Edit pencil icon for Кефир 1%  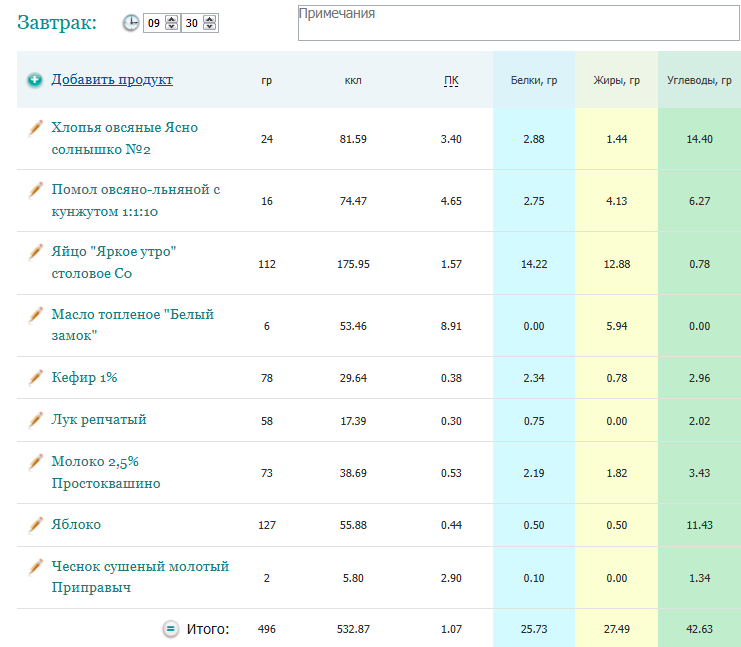pos(35,377)
